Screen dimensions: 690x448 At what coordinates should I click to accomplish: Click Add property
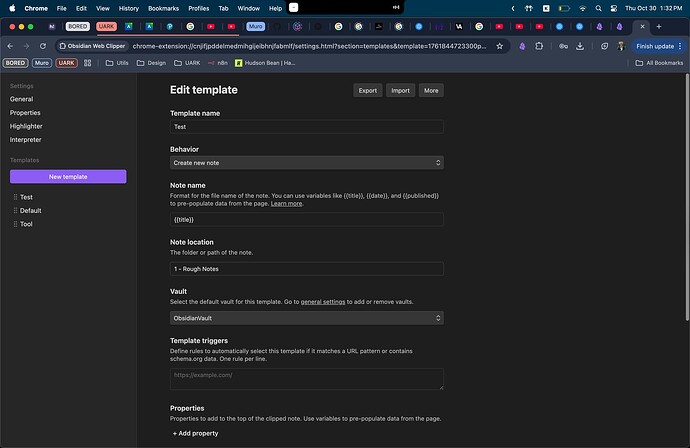pyautogui.click(x=196, y=433)
